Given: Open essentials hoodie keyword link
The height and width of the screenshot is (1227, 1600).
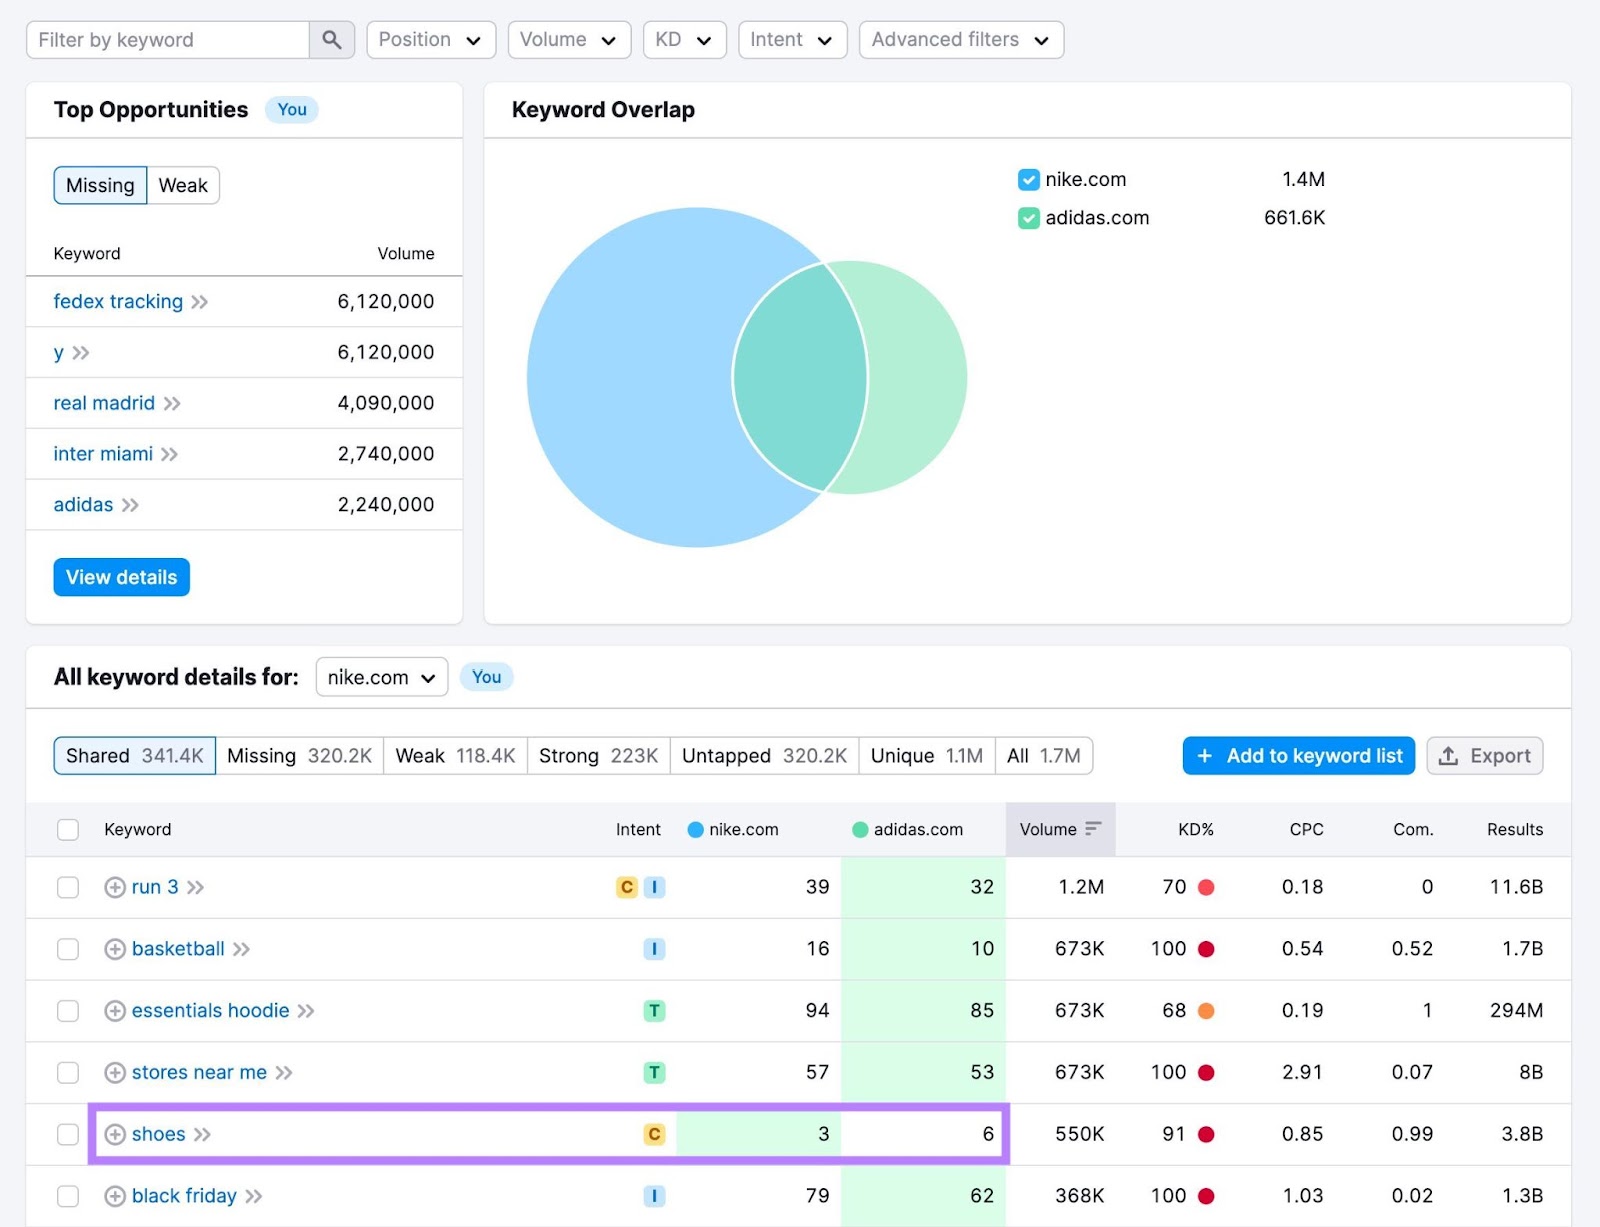Looking at the screenshot, I should click(x=210, y=1011).
